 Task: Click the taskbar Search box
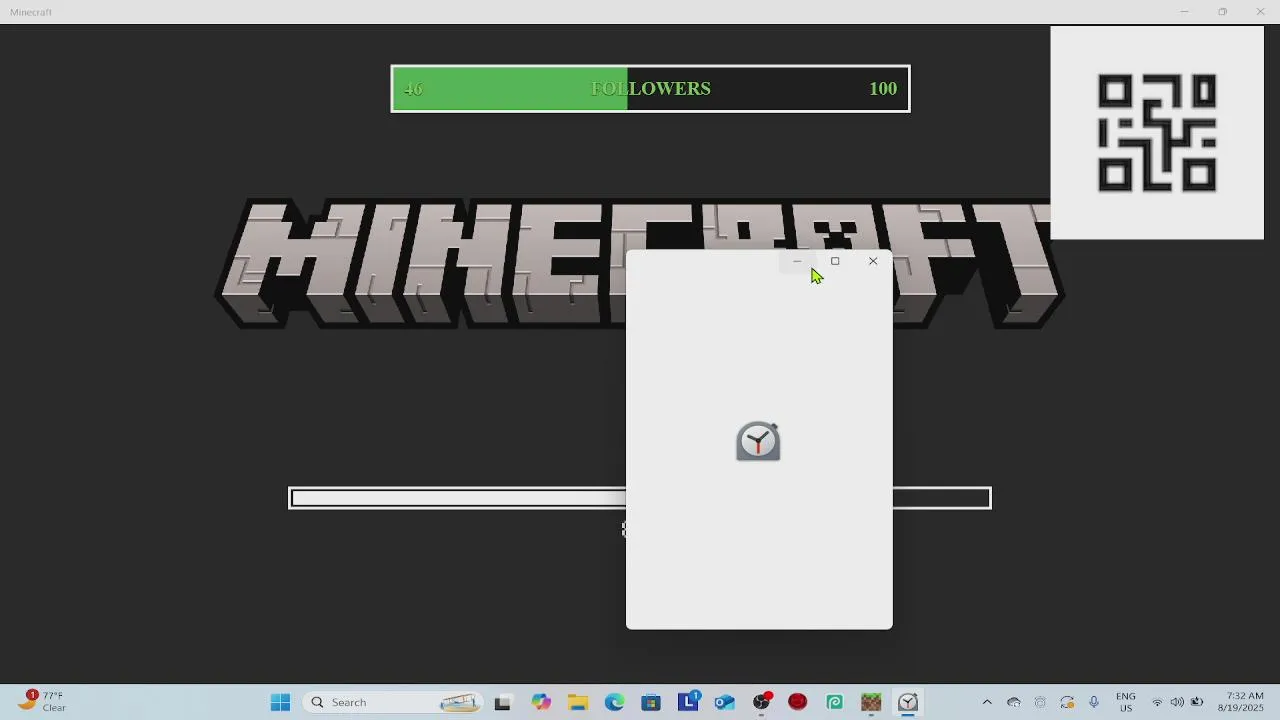pyautogui.click(x=394, y=702)
